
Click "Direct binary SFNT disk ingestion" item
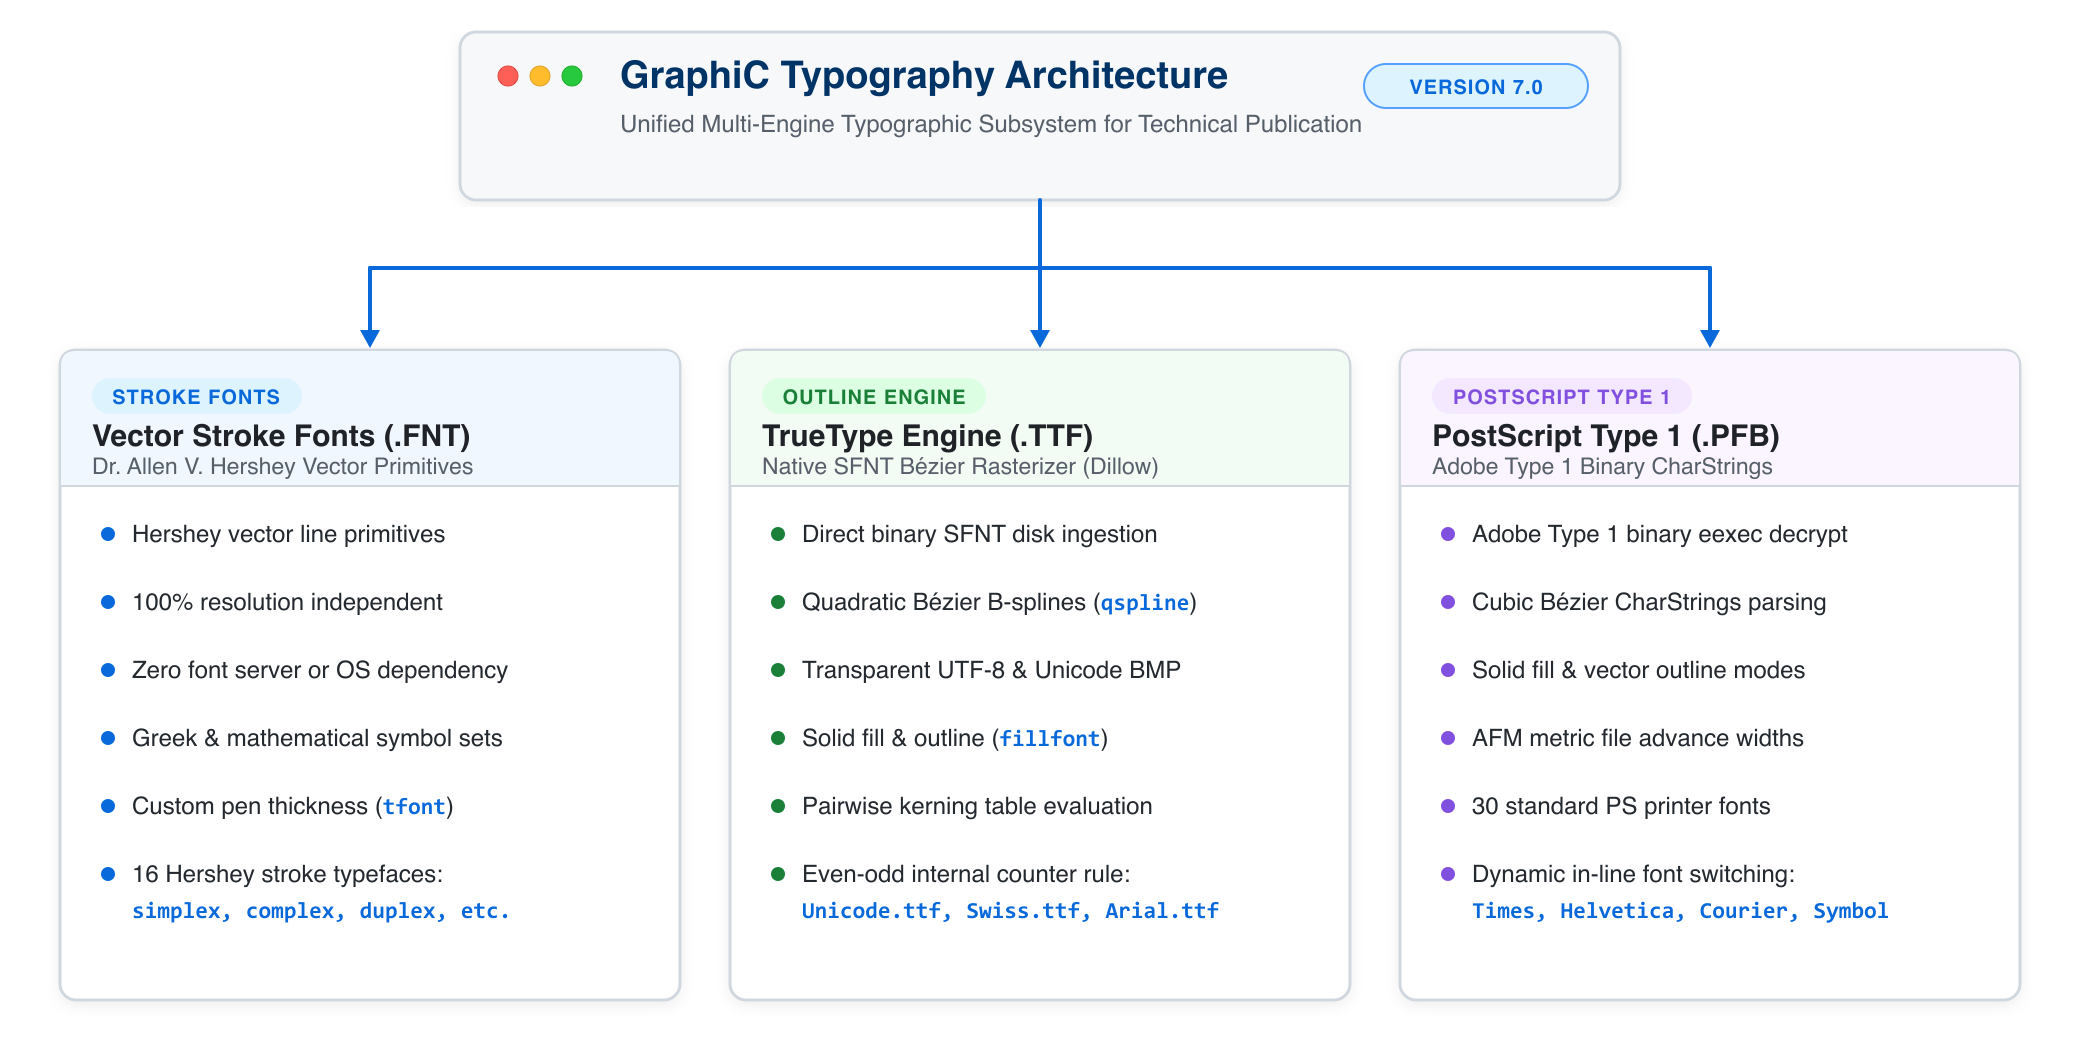pos(979,535)
